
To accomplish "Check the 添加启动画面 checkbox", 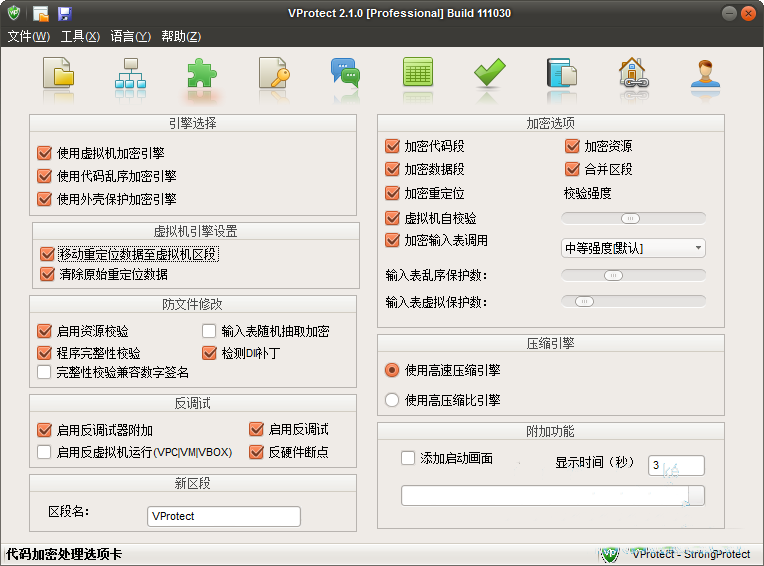I will (x=408, y=458).
